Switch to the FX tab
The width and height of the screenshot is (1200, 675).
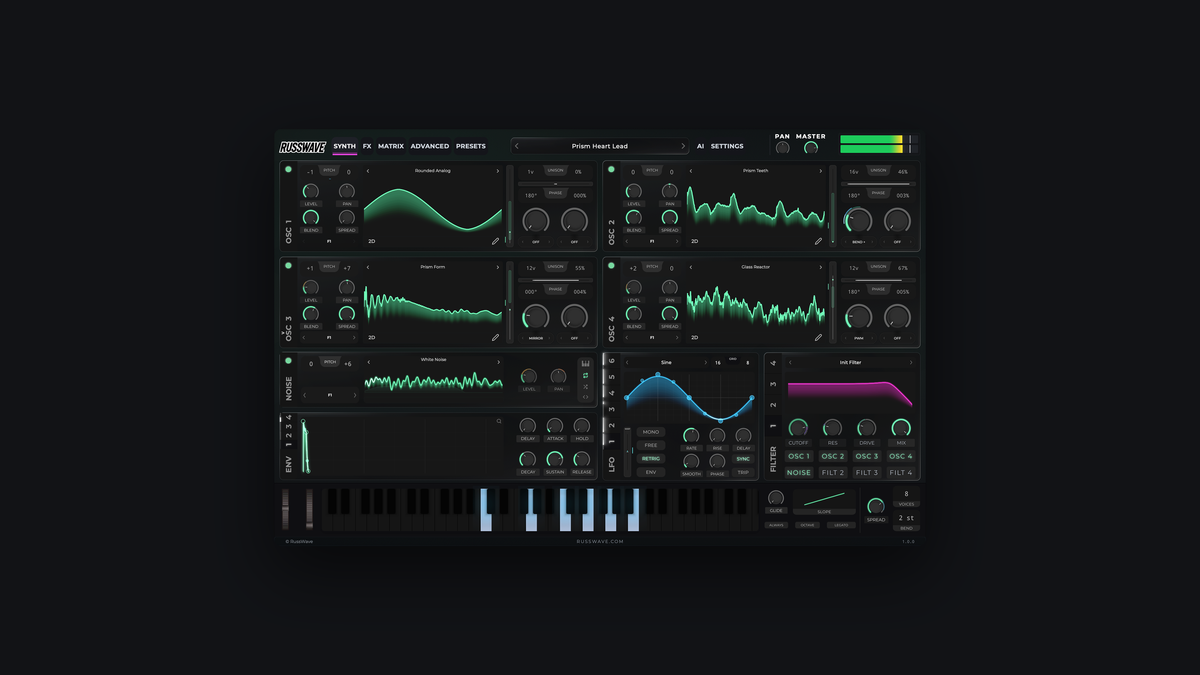[x=367, y=146]
